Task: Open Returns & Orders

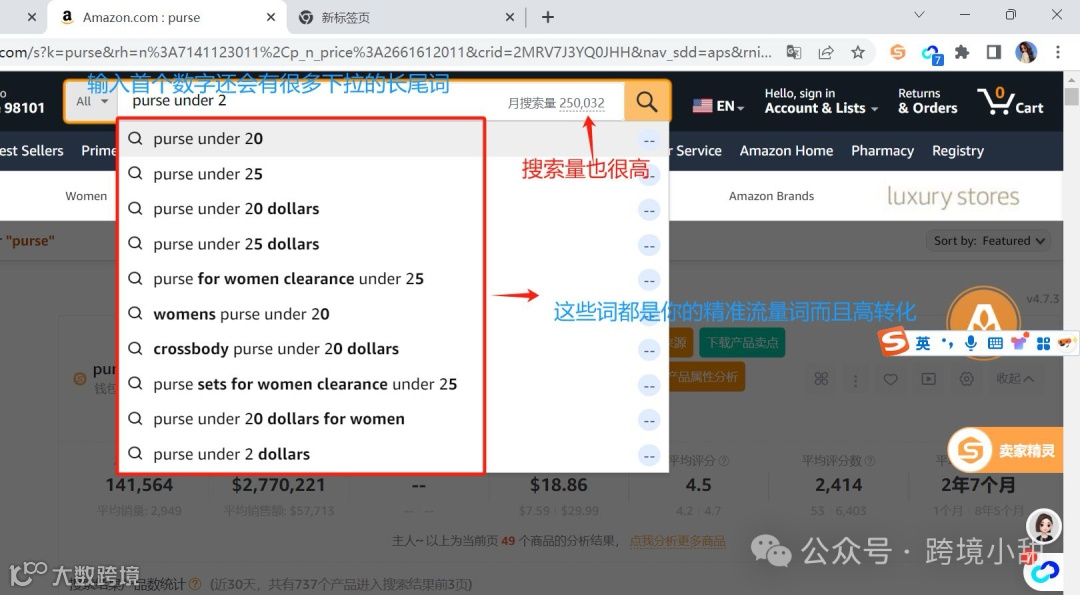Action: coord(928,101)
